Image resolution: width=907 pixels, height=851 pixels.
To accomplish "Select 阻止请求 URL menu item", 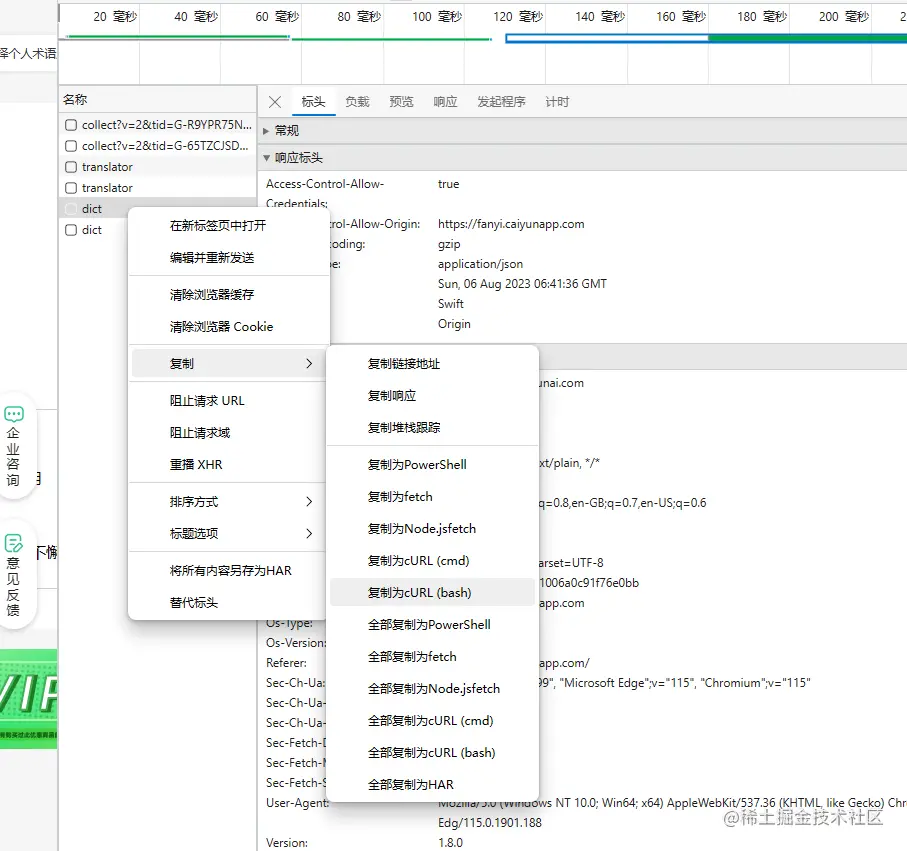I will [x=228, y=400].
